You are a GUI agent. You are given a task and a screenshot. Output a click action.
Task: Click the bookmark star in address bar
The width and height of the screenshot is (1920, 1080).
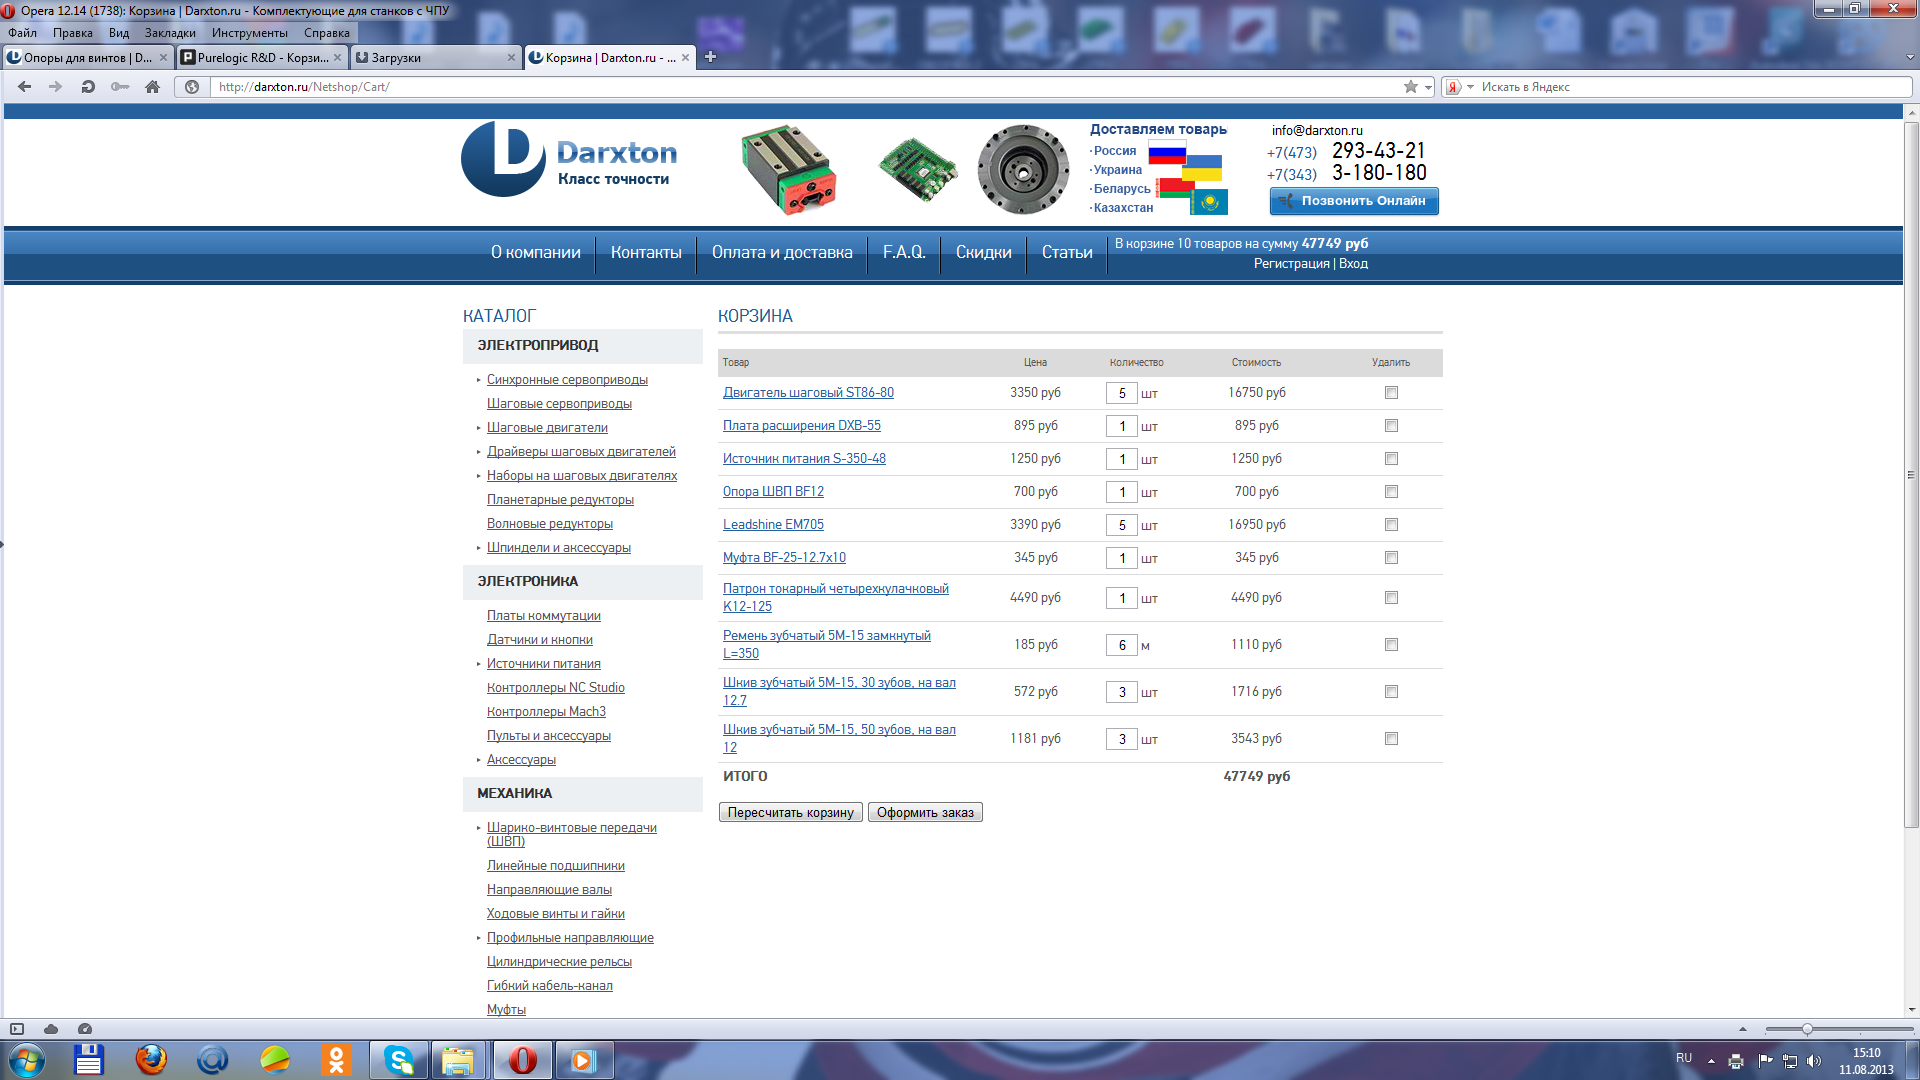pyautogui.click(x=1410, y=87)
